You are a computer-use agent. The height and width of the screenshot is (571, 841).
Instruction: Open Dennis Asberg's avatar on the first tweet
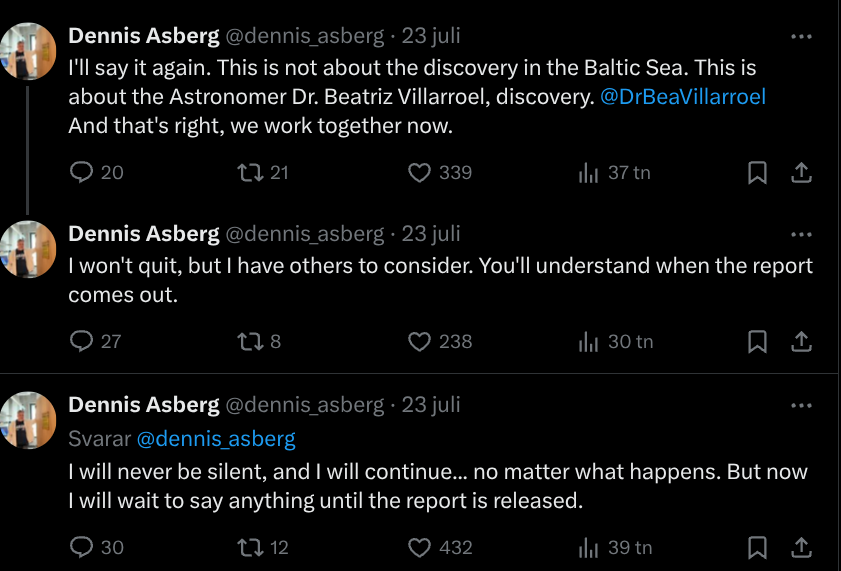28,50
